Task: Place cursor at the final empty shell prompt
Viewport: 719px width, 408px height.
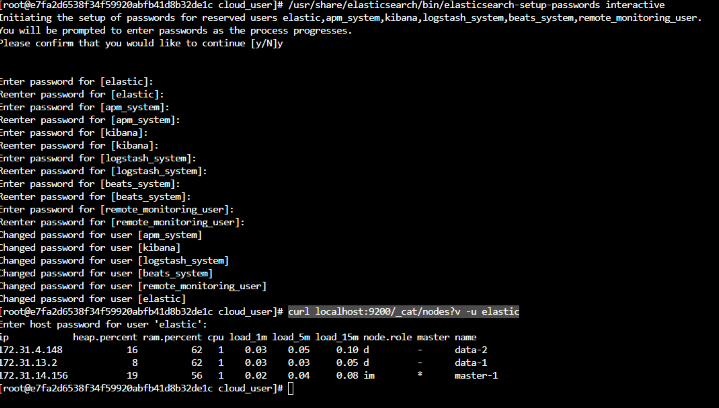Action: click(290, 388)
